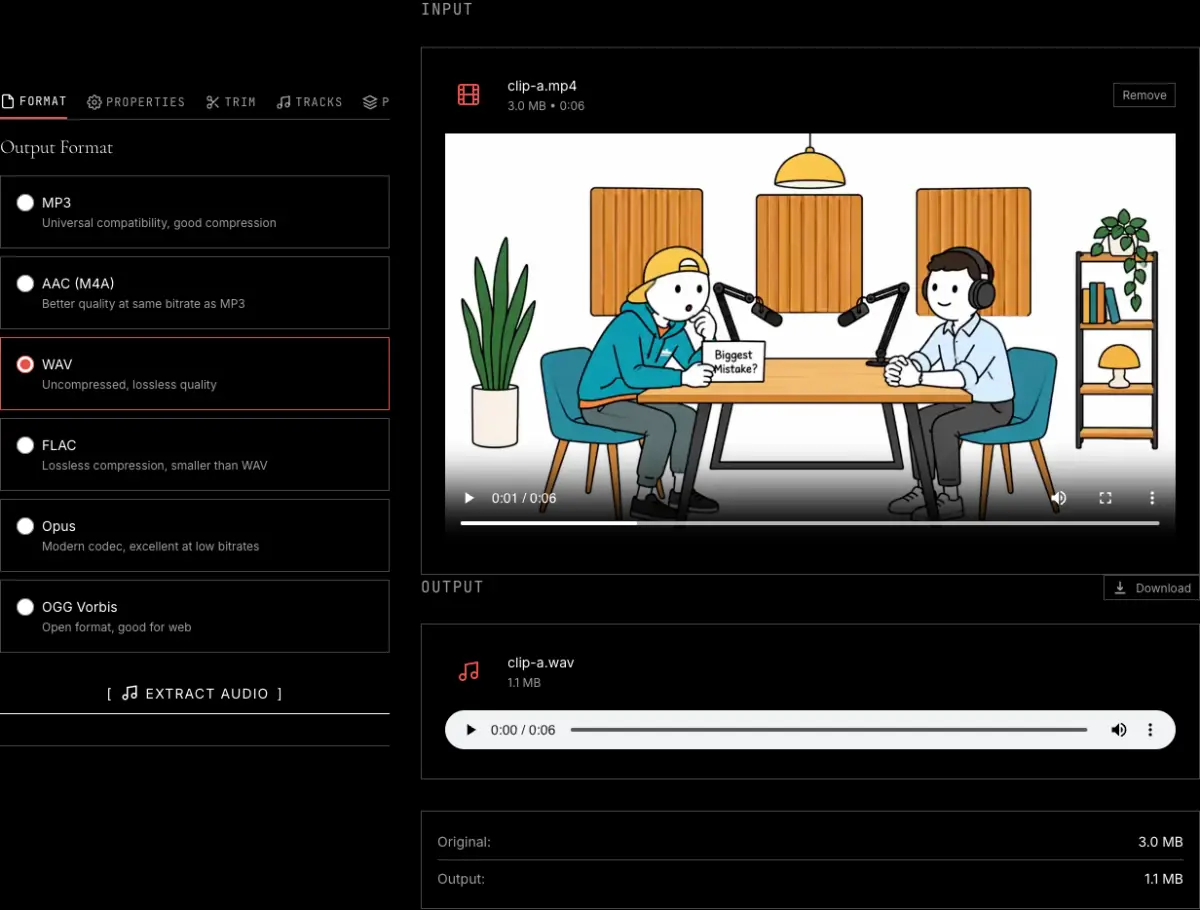Open the Properties tab
The height and width of the screenshot is (910, 1200).
point(136,102)
